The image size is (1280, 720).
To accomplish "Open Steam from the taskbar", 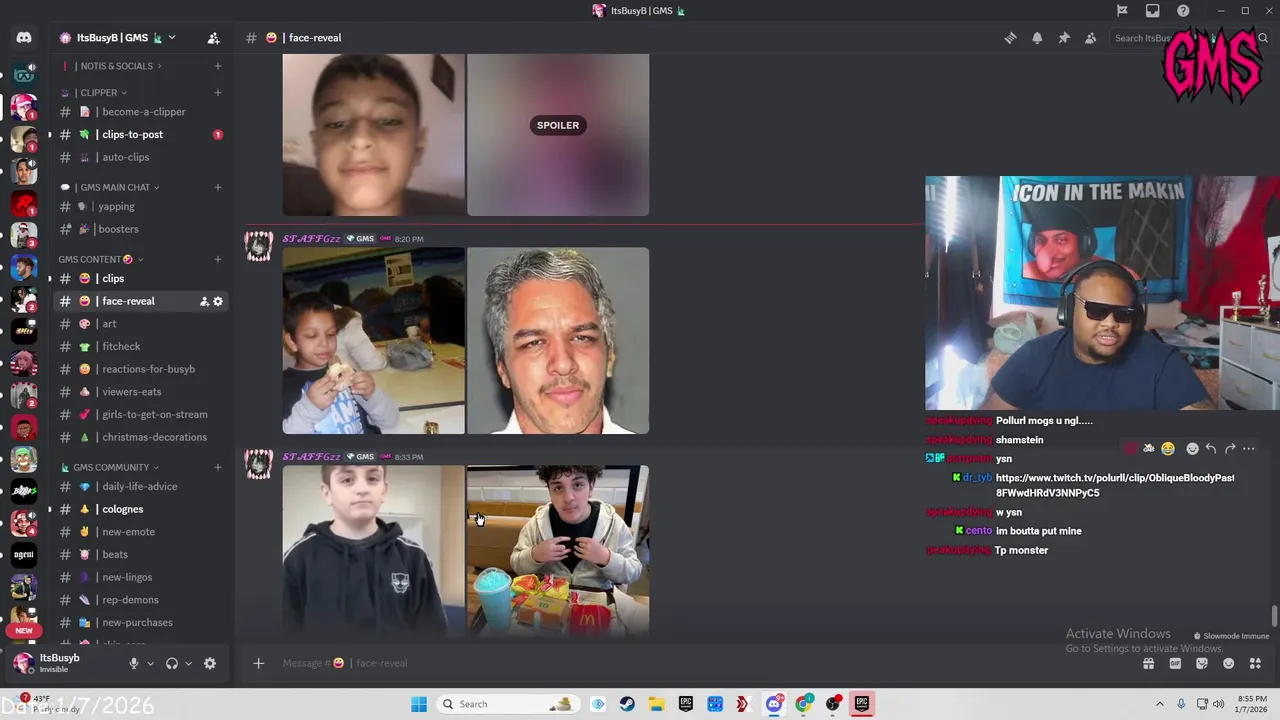I will click(627, 704).
